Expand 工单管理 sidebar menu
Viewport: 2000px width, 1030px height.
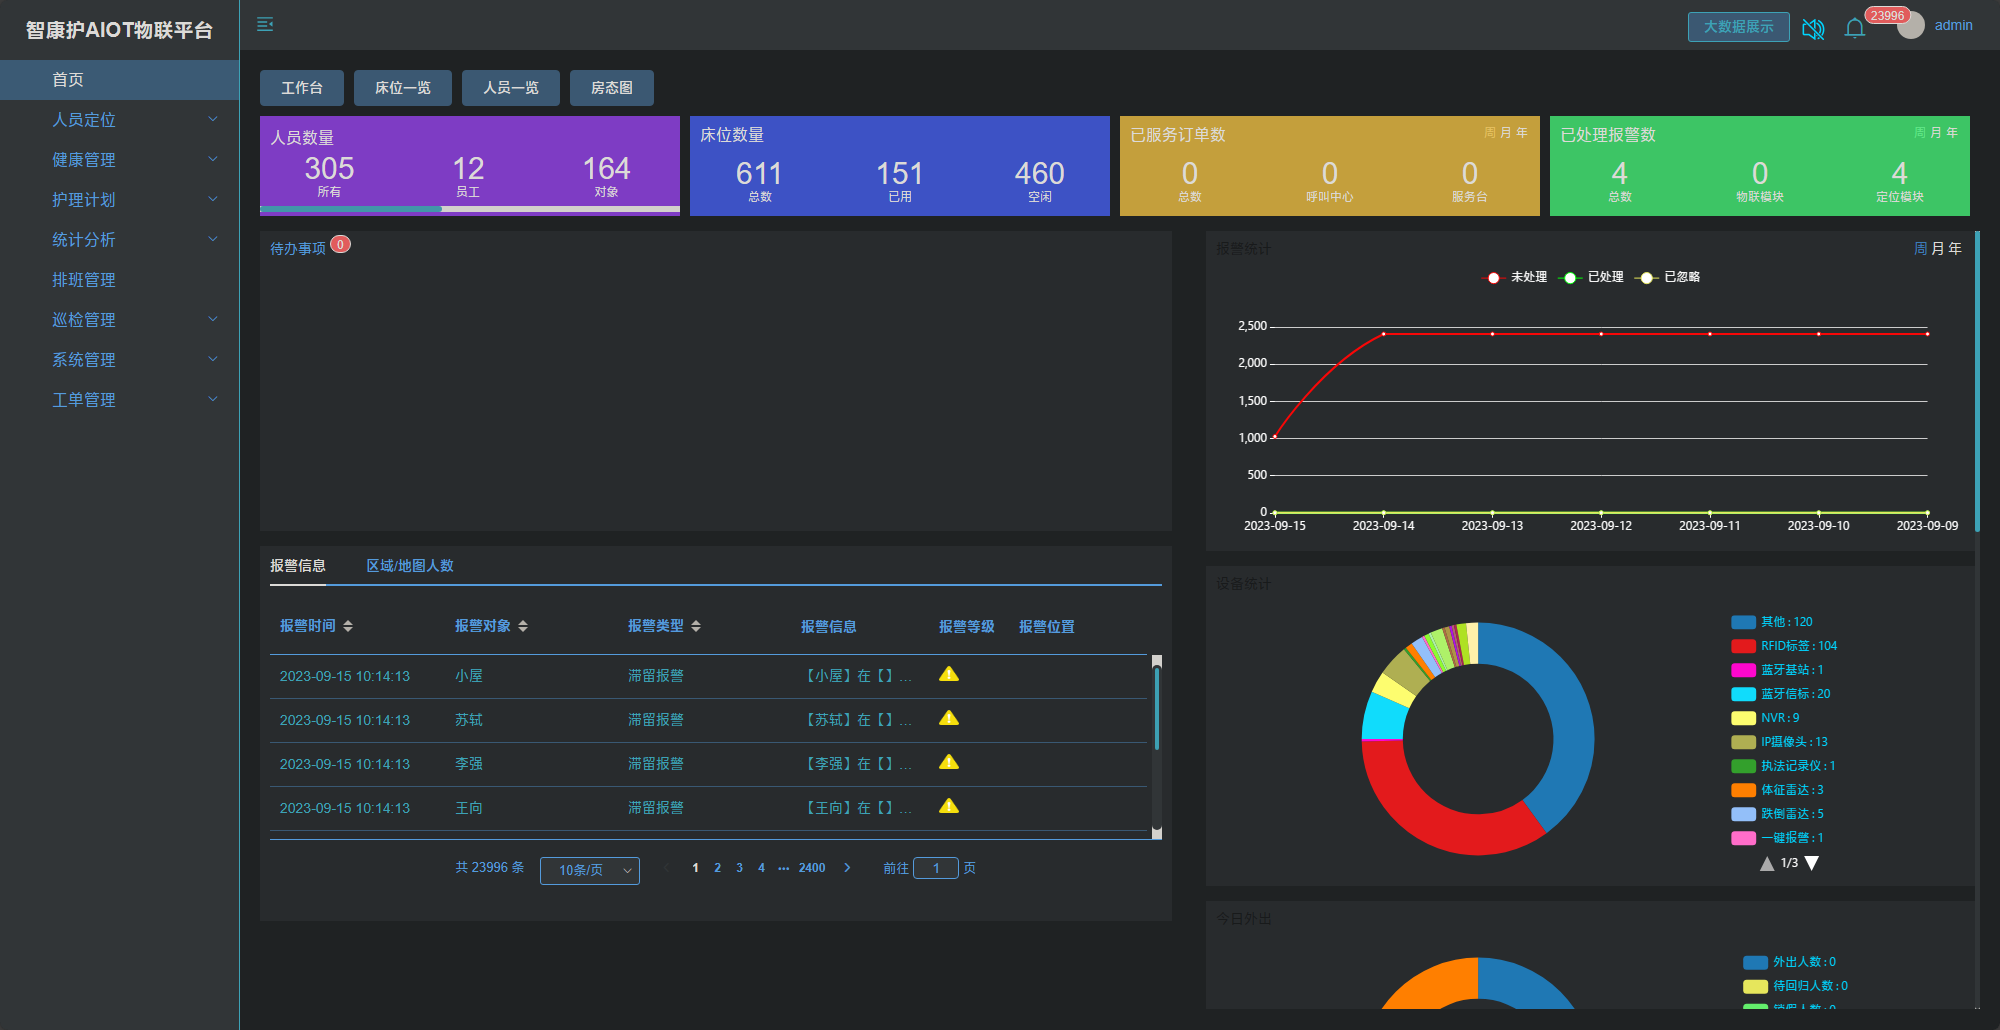120,400
